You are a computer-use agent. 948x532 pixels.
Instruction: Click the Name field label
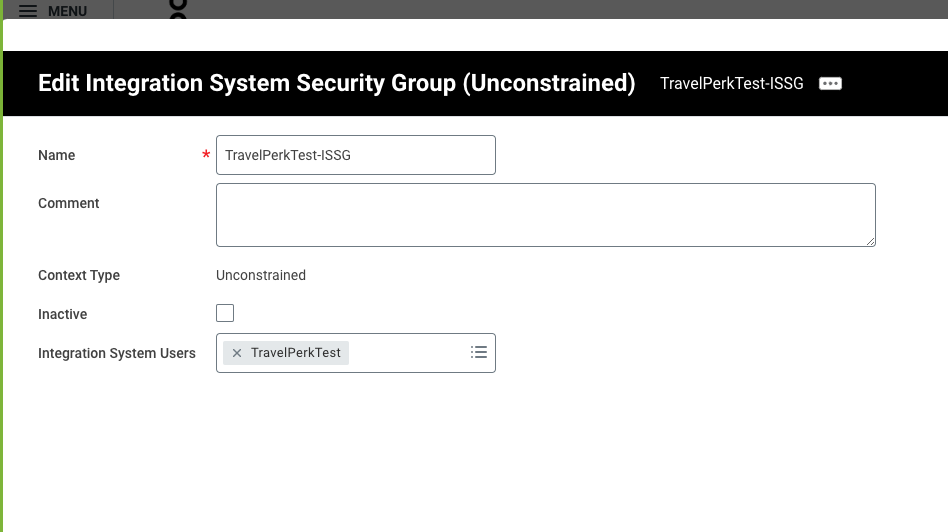click(56, 155)
